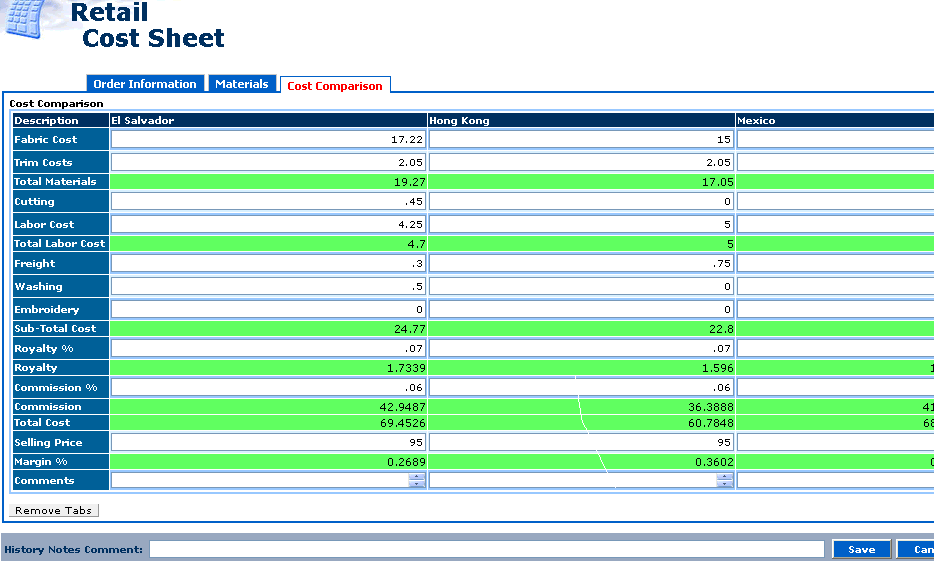Click El Salvador Commission value 42.9487
The image size is (934, 561).
(x=403, y=407)
